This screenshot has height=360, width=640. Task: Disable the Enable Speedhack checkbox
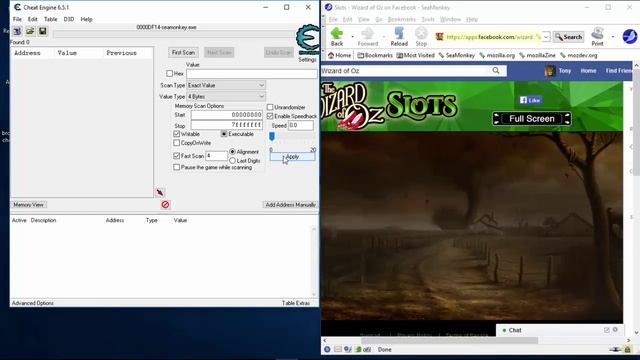(x=270, y=116)
